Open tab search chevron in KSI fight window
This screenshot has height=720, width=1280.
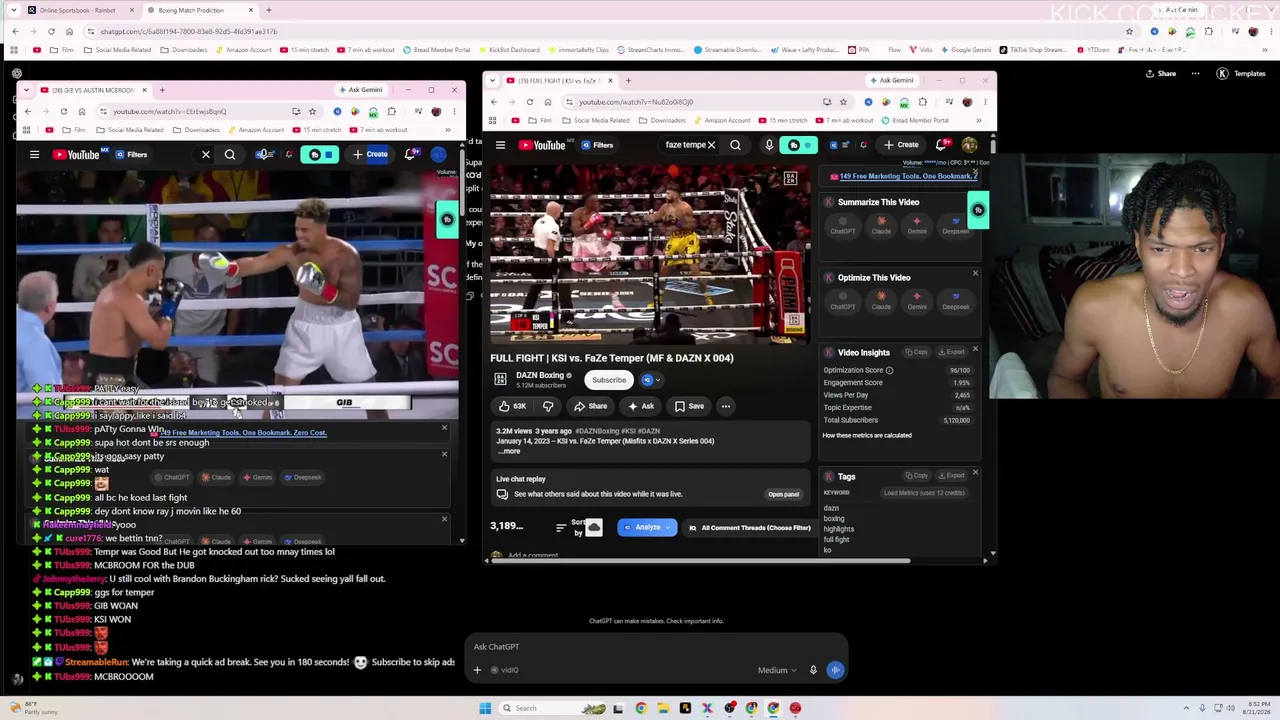(493, 81)
